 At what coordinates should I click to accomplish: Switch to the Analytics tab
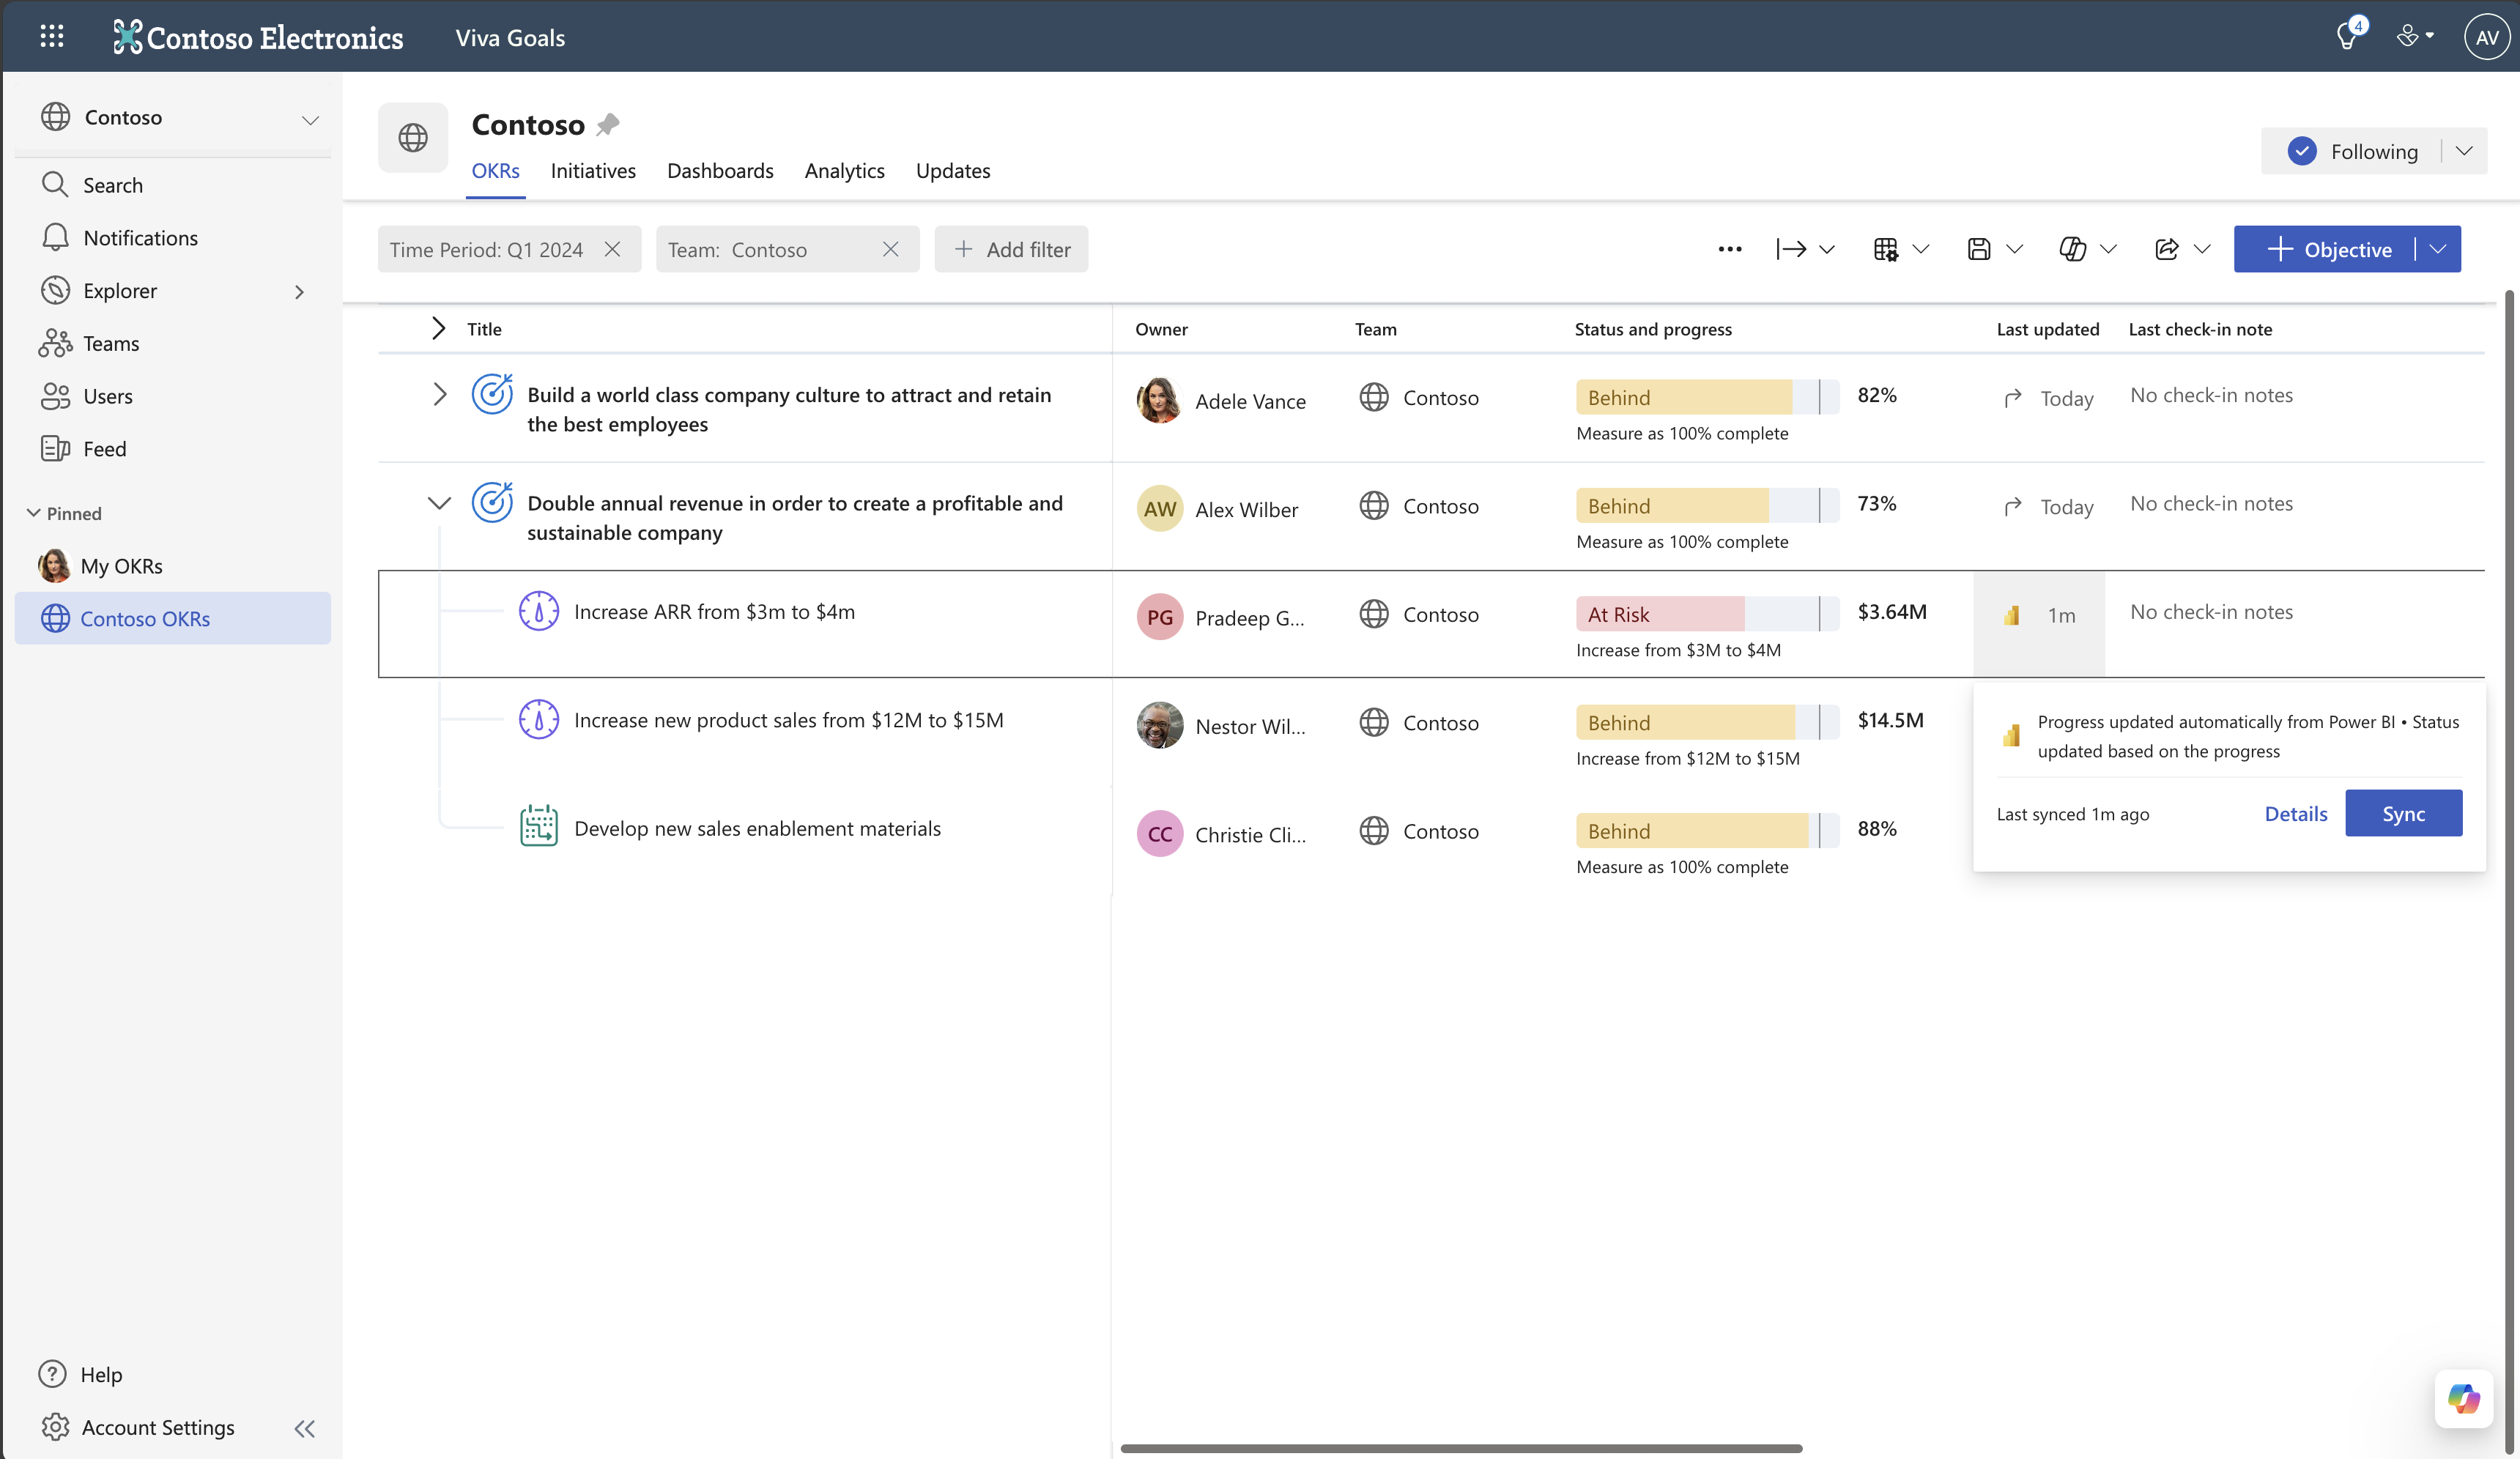pyautogui.click(x=844, y=171)
